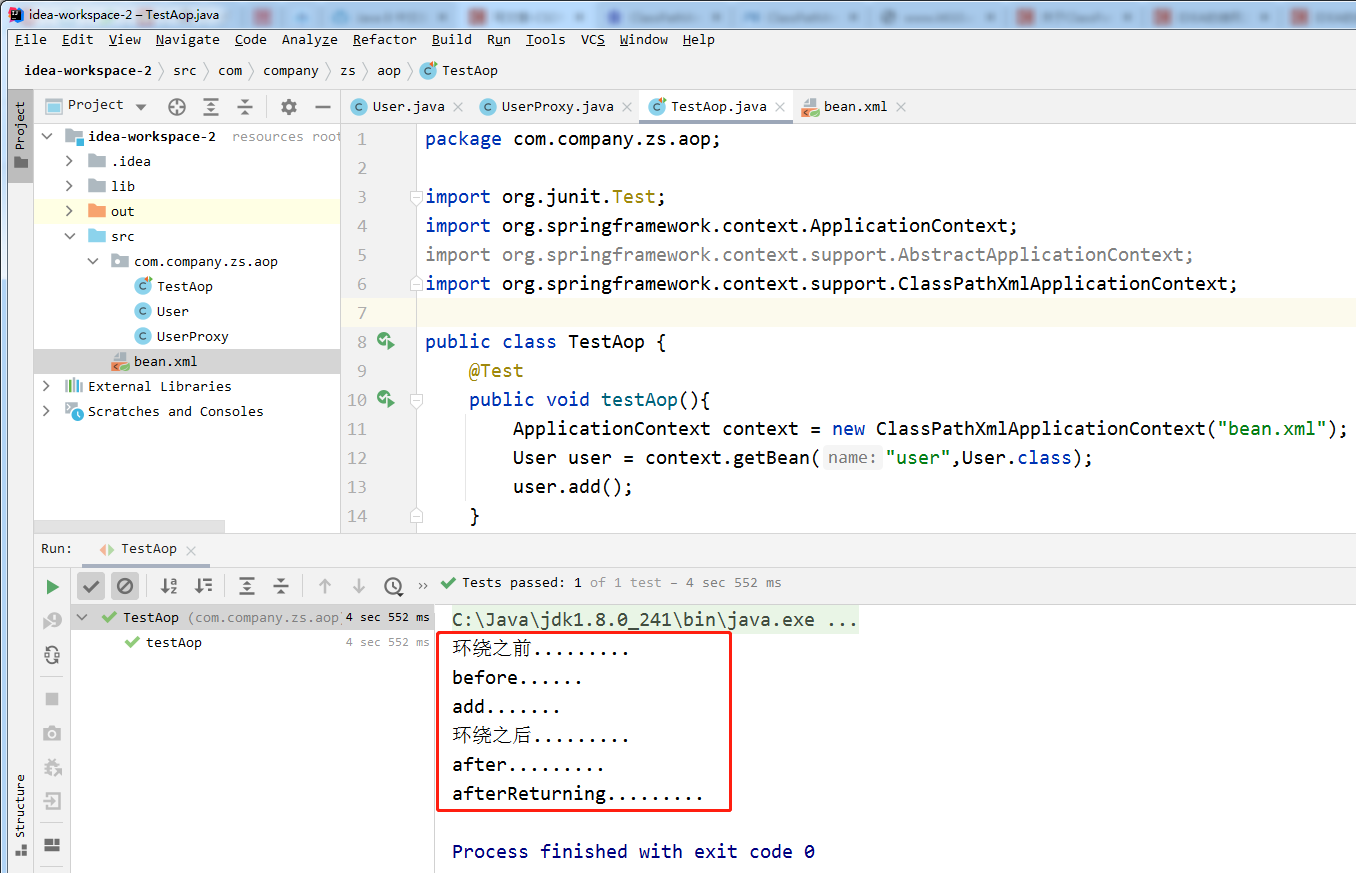The width and height of the screenshot is (1356, 873).
Task: Collapse idea-workspace-2 root node arrow
Action: pyautogui.click(x=47, y=136)
